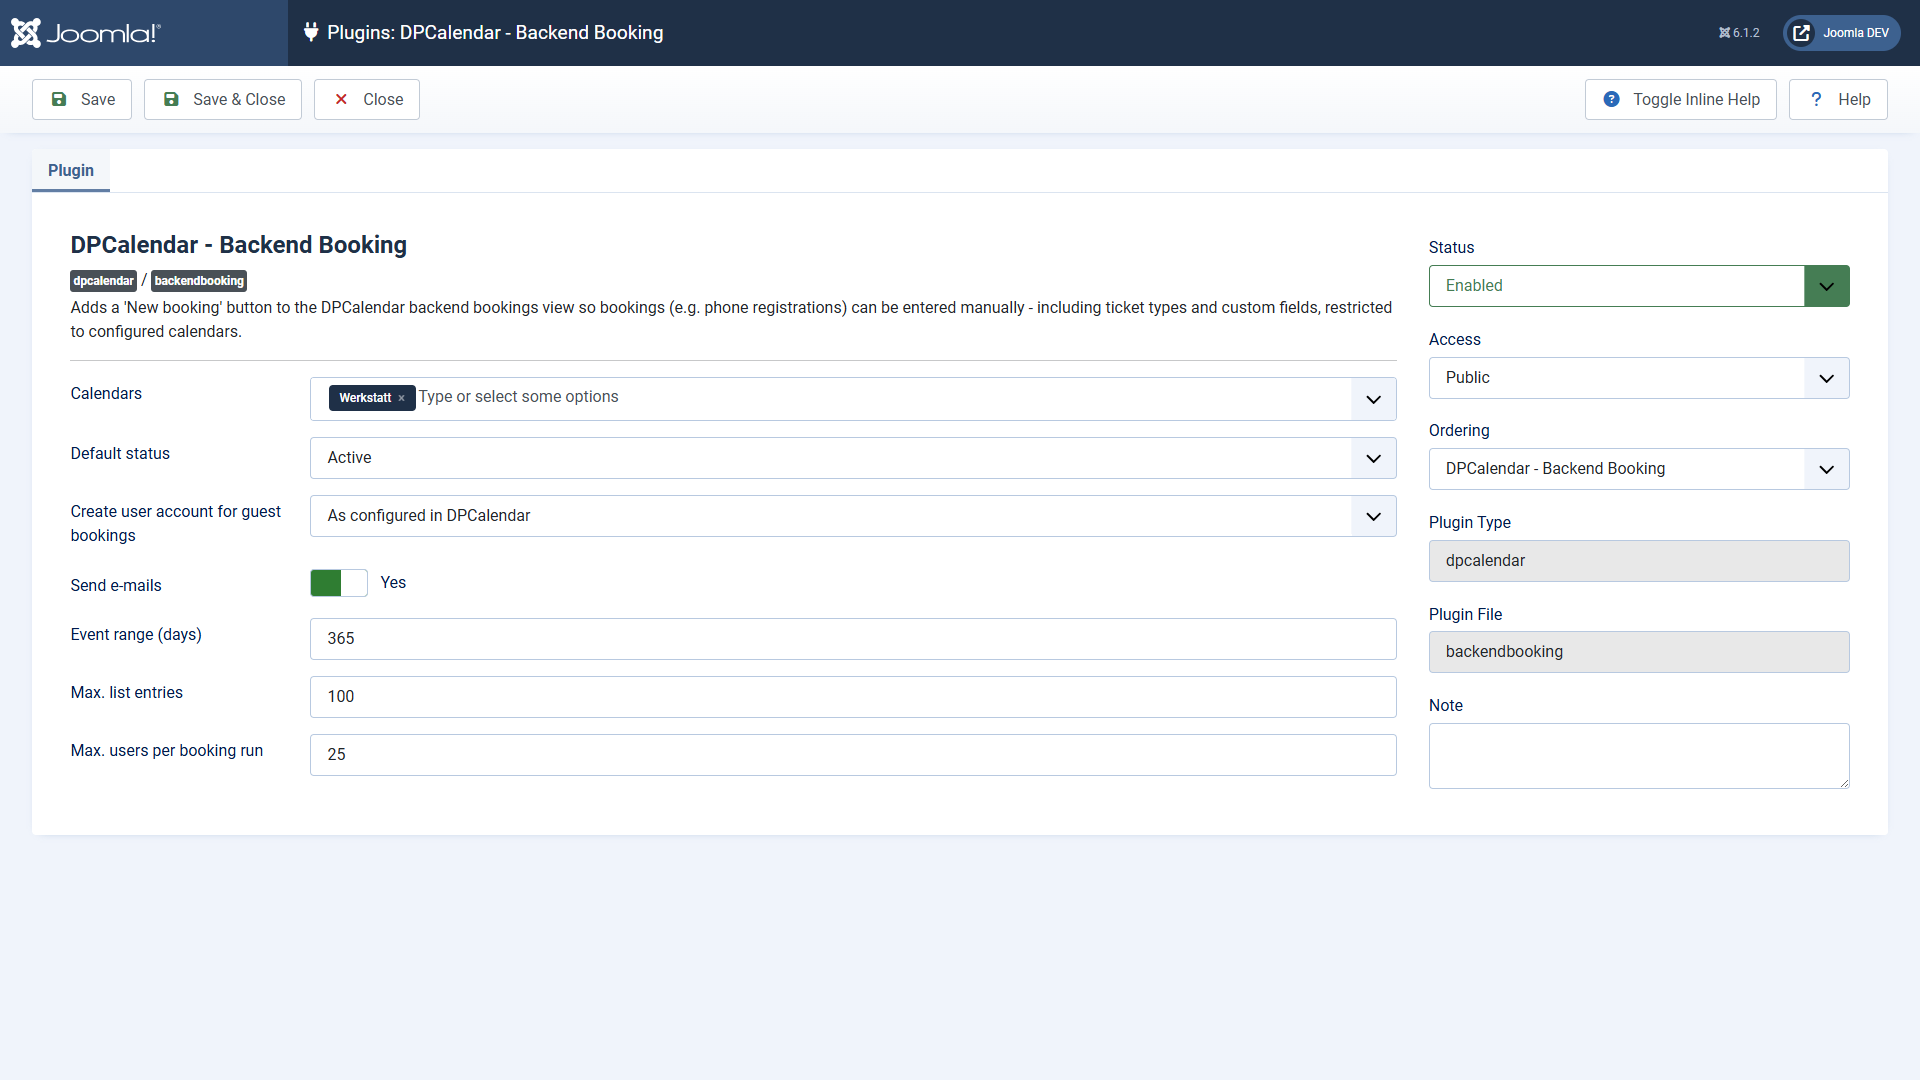1920x1080 pixels.
Task: Click the Plugin Type dpcalendar field
Action: pos(1639,561)
